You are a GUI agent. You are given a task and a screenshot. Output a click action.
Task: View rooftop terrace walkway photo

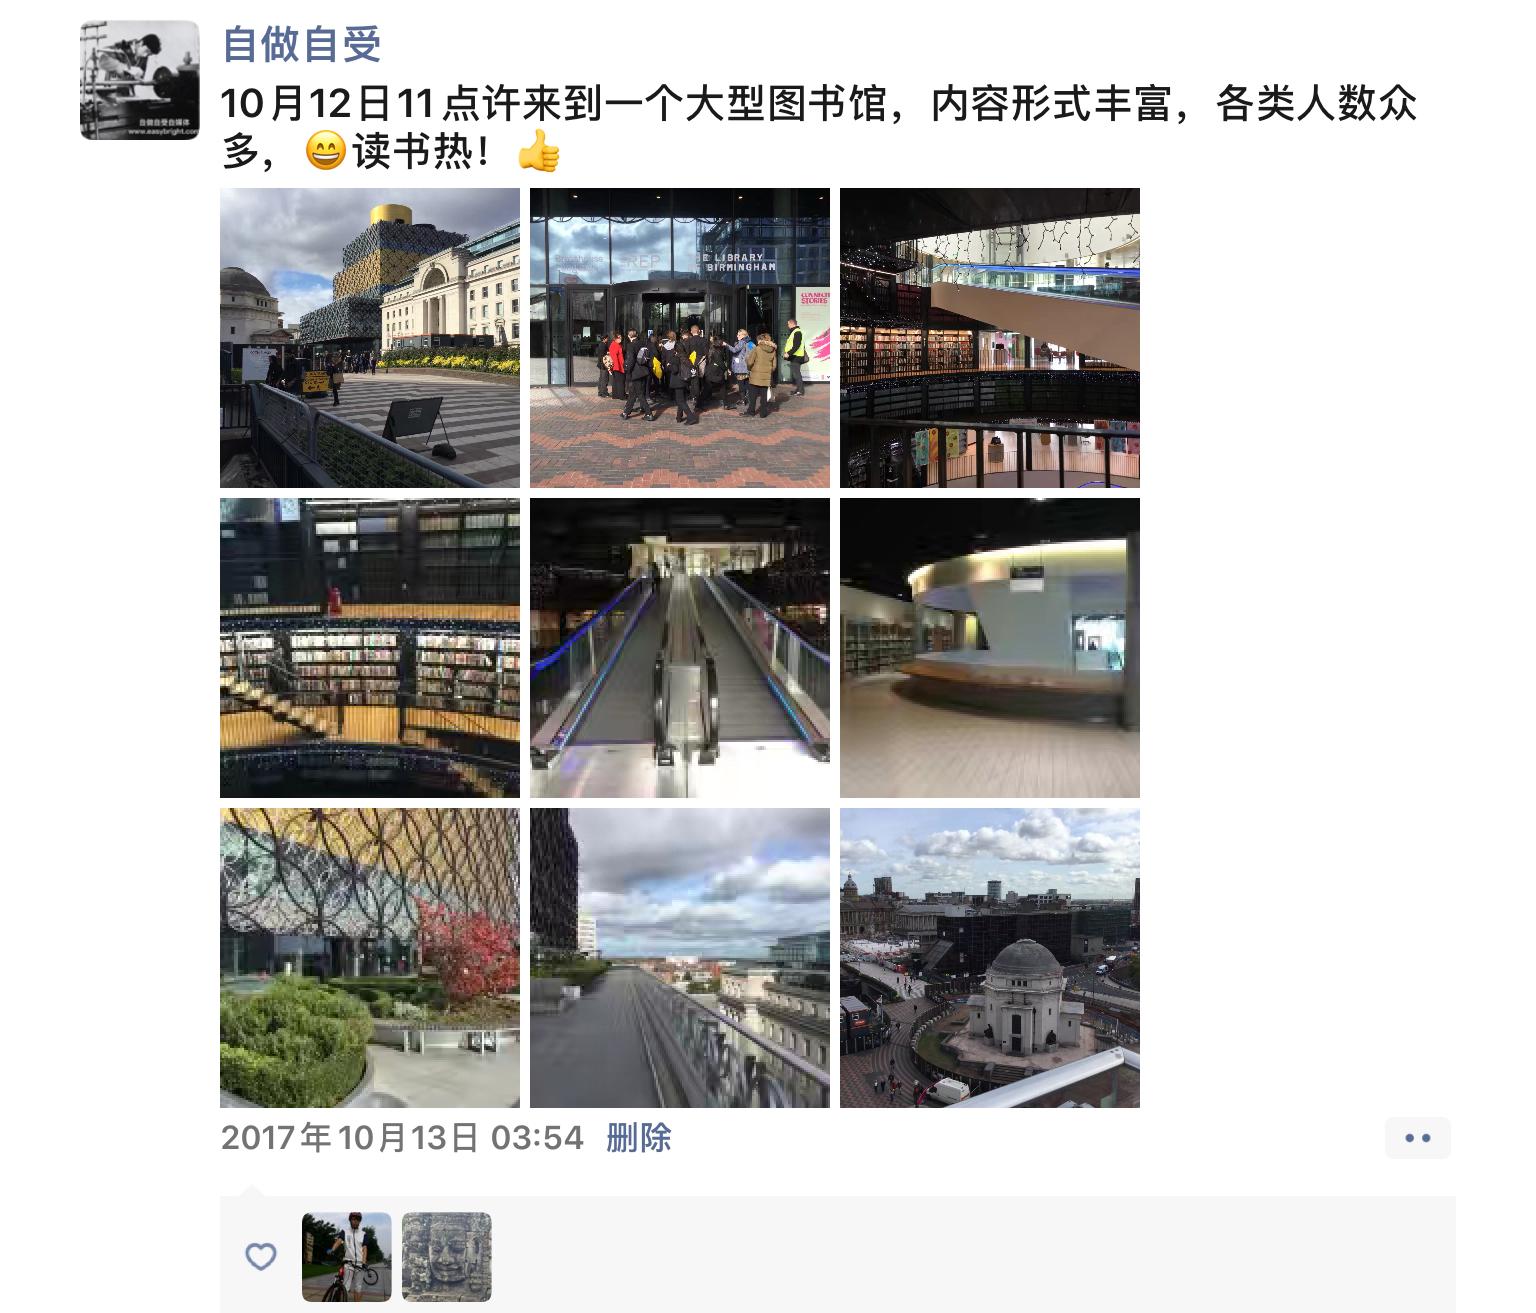click(680, 958)
